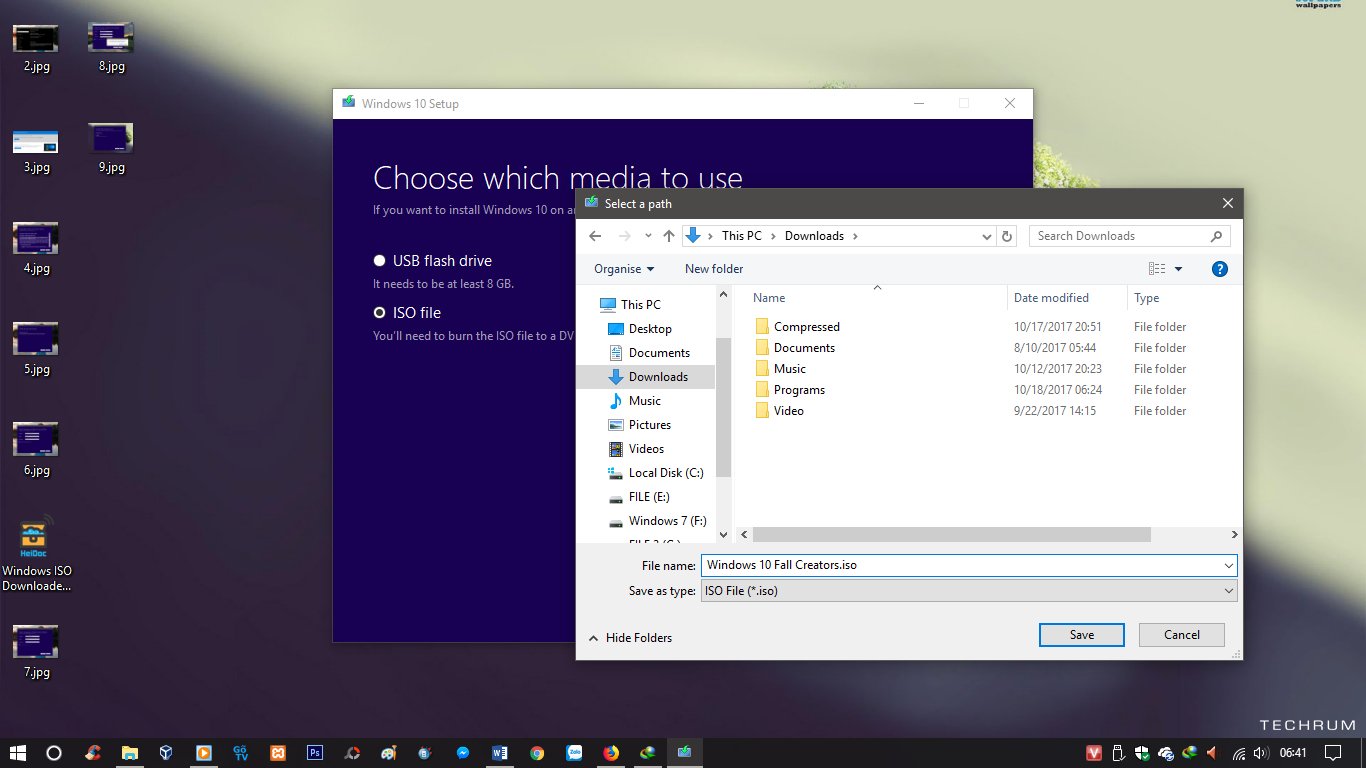The image size is (1366, 768).
Task: Click into the File name field
Action: click(960, 565)
